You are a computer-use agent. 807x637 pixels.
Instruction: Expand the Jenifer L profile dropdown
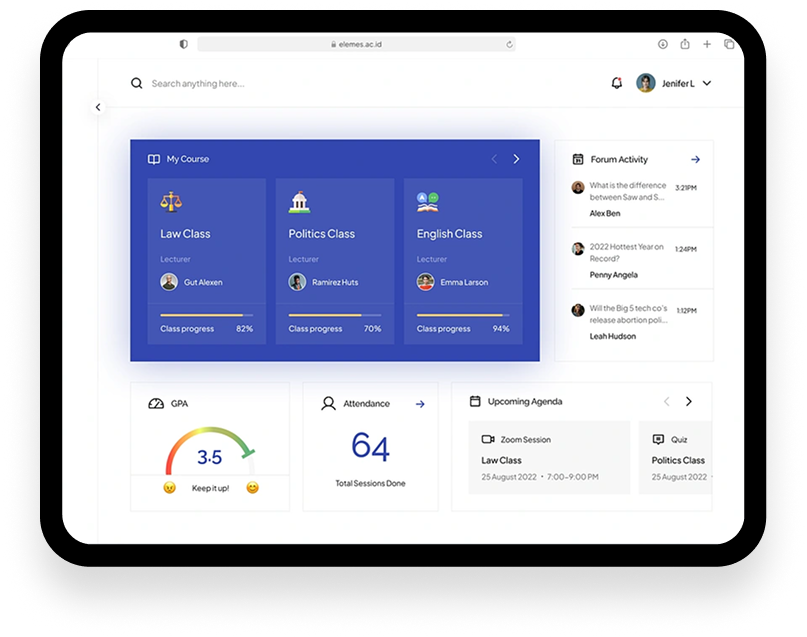click(x=707, y=84)
